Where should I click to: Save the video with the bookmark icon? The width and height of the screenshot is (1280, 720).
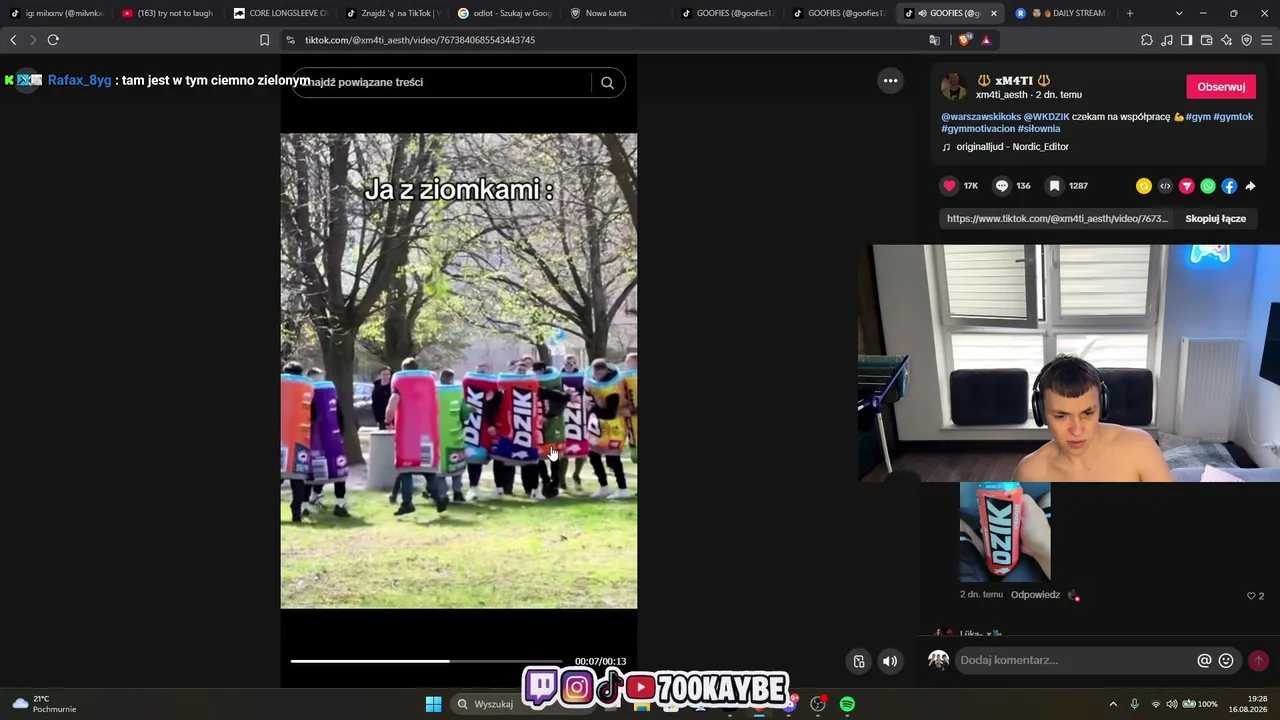coord(1054,186)
